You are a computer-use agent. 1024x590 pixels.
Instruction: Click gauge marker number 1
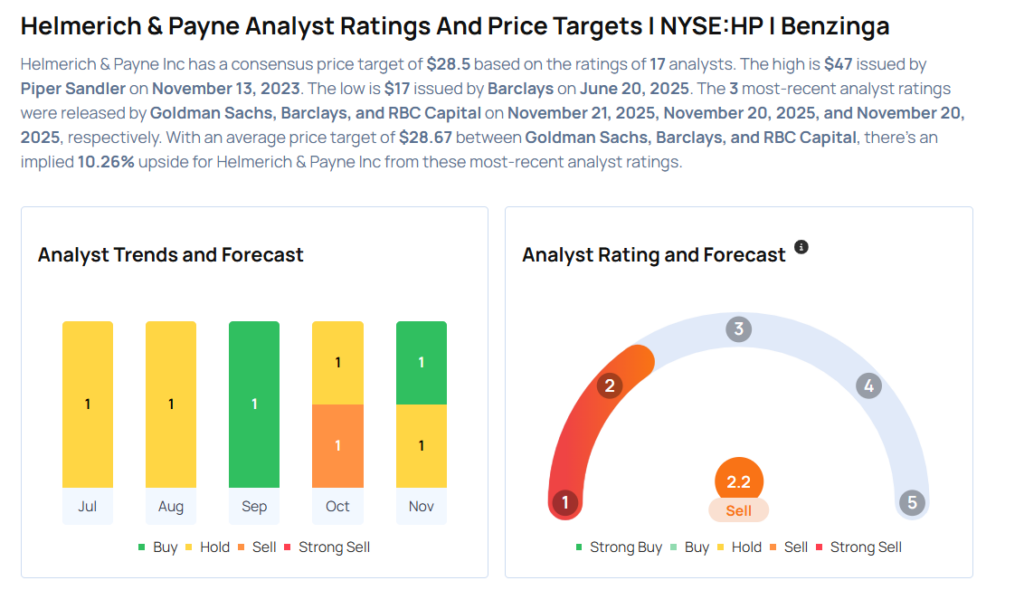point(565,502)
